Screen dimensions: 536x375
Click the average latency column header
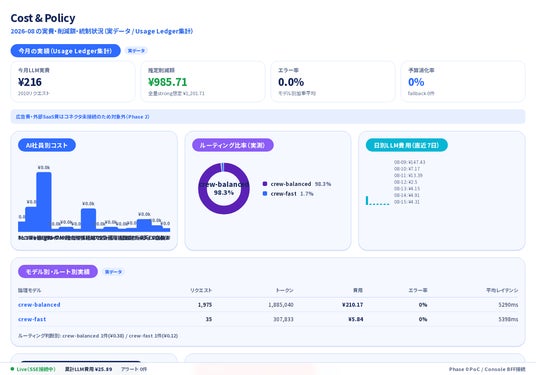pos(502,290)
